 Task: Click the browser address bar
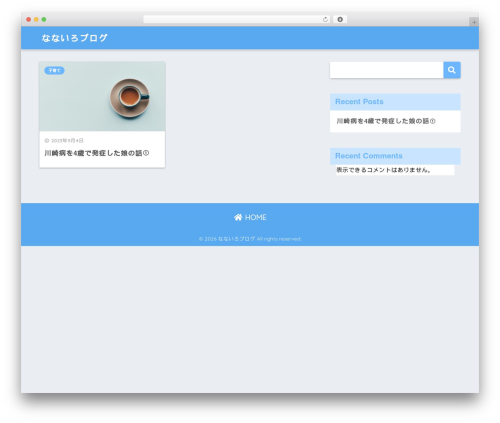click(236, 20)
